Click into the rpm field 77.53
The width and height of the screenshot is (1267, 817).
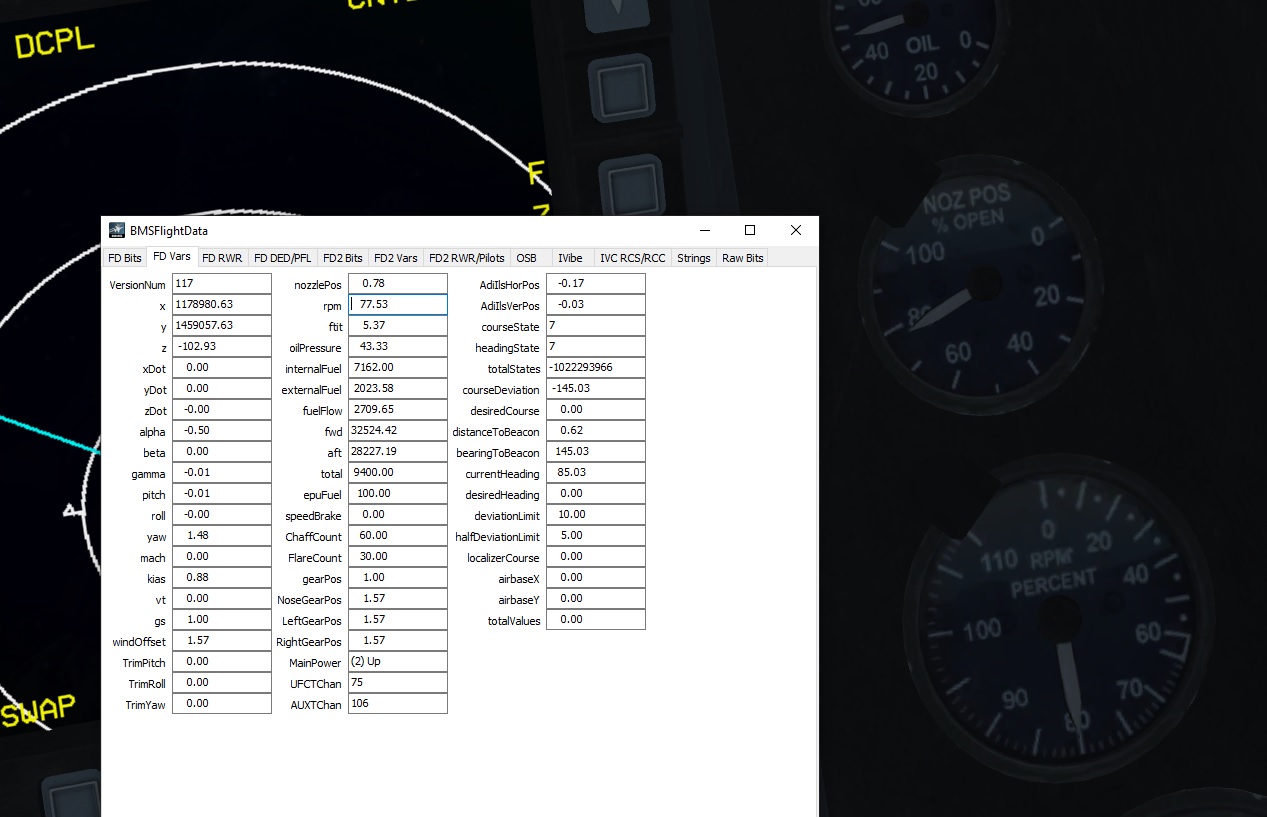398,305
